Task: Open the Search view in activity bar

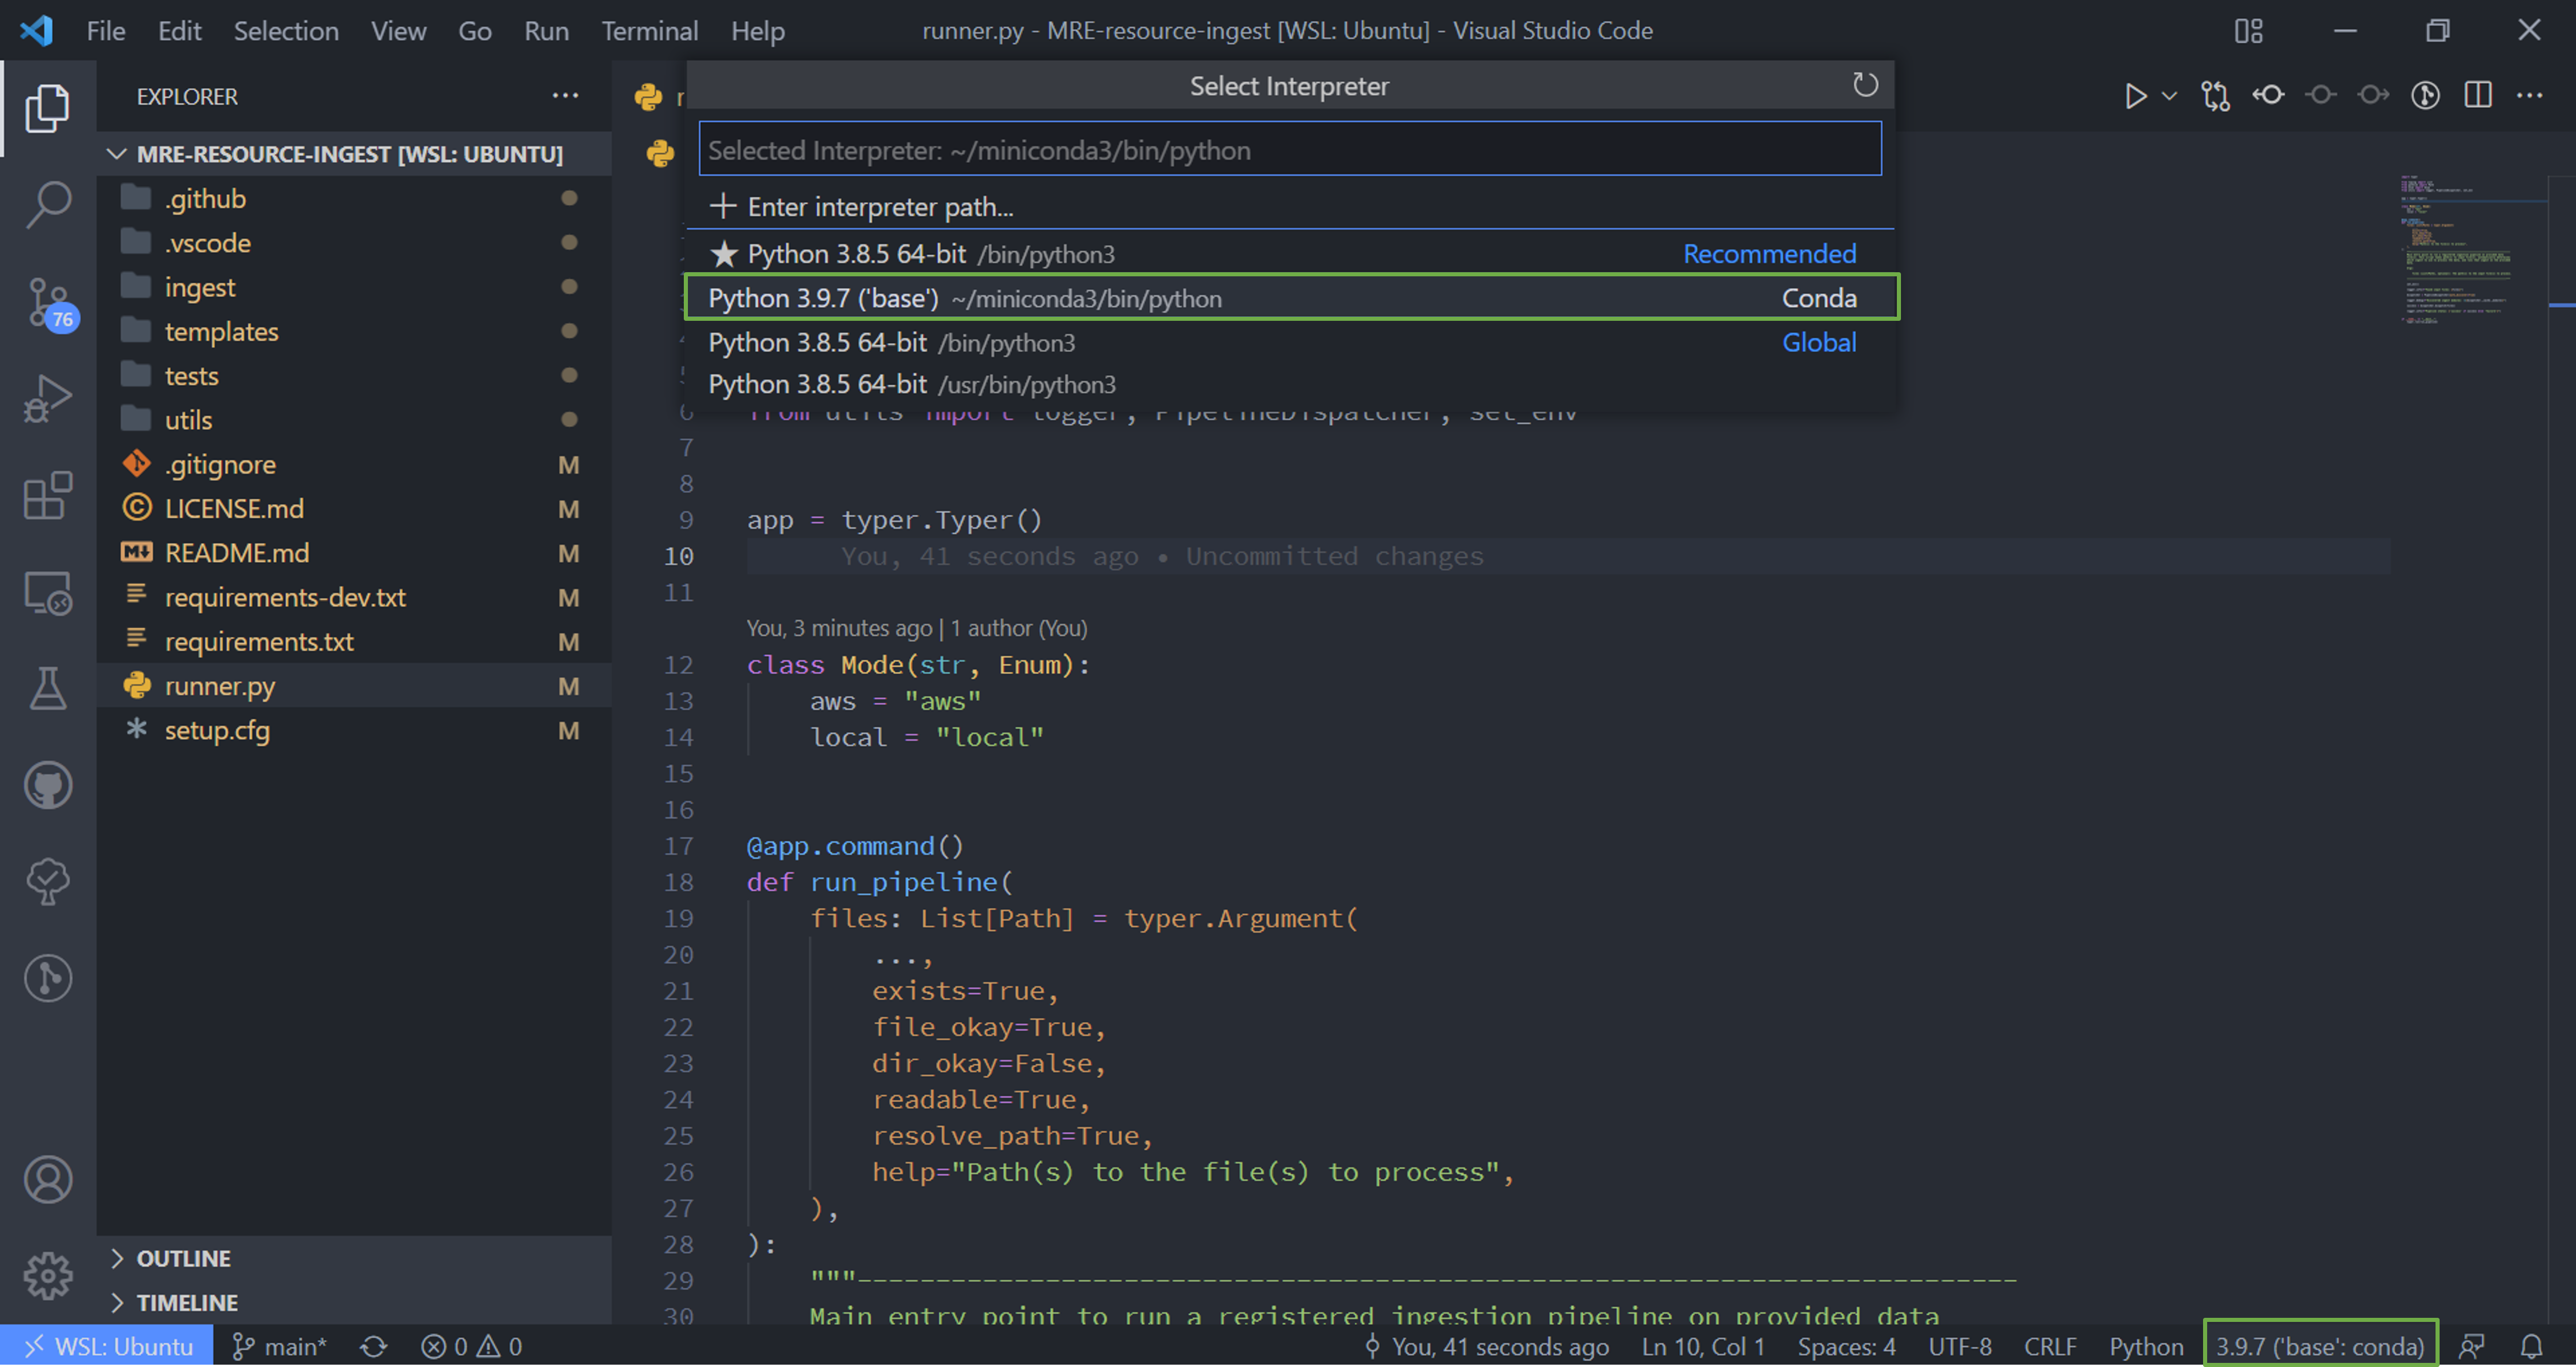Action: coord(47,204)
